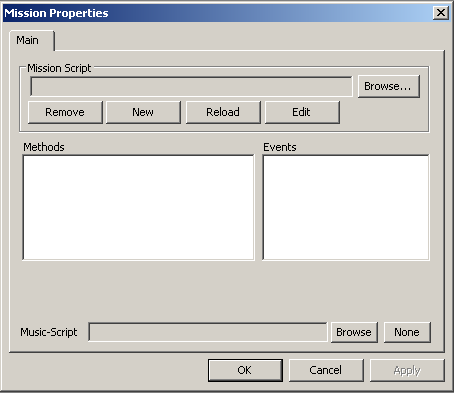Browse for a mission script file
454x393 pixels.
pos(389,86)
